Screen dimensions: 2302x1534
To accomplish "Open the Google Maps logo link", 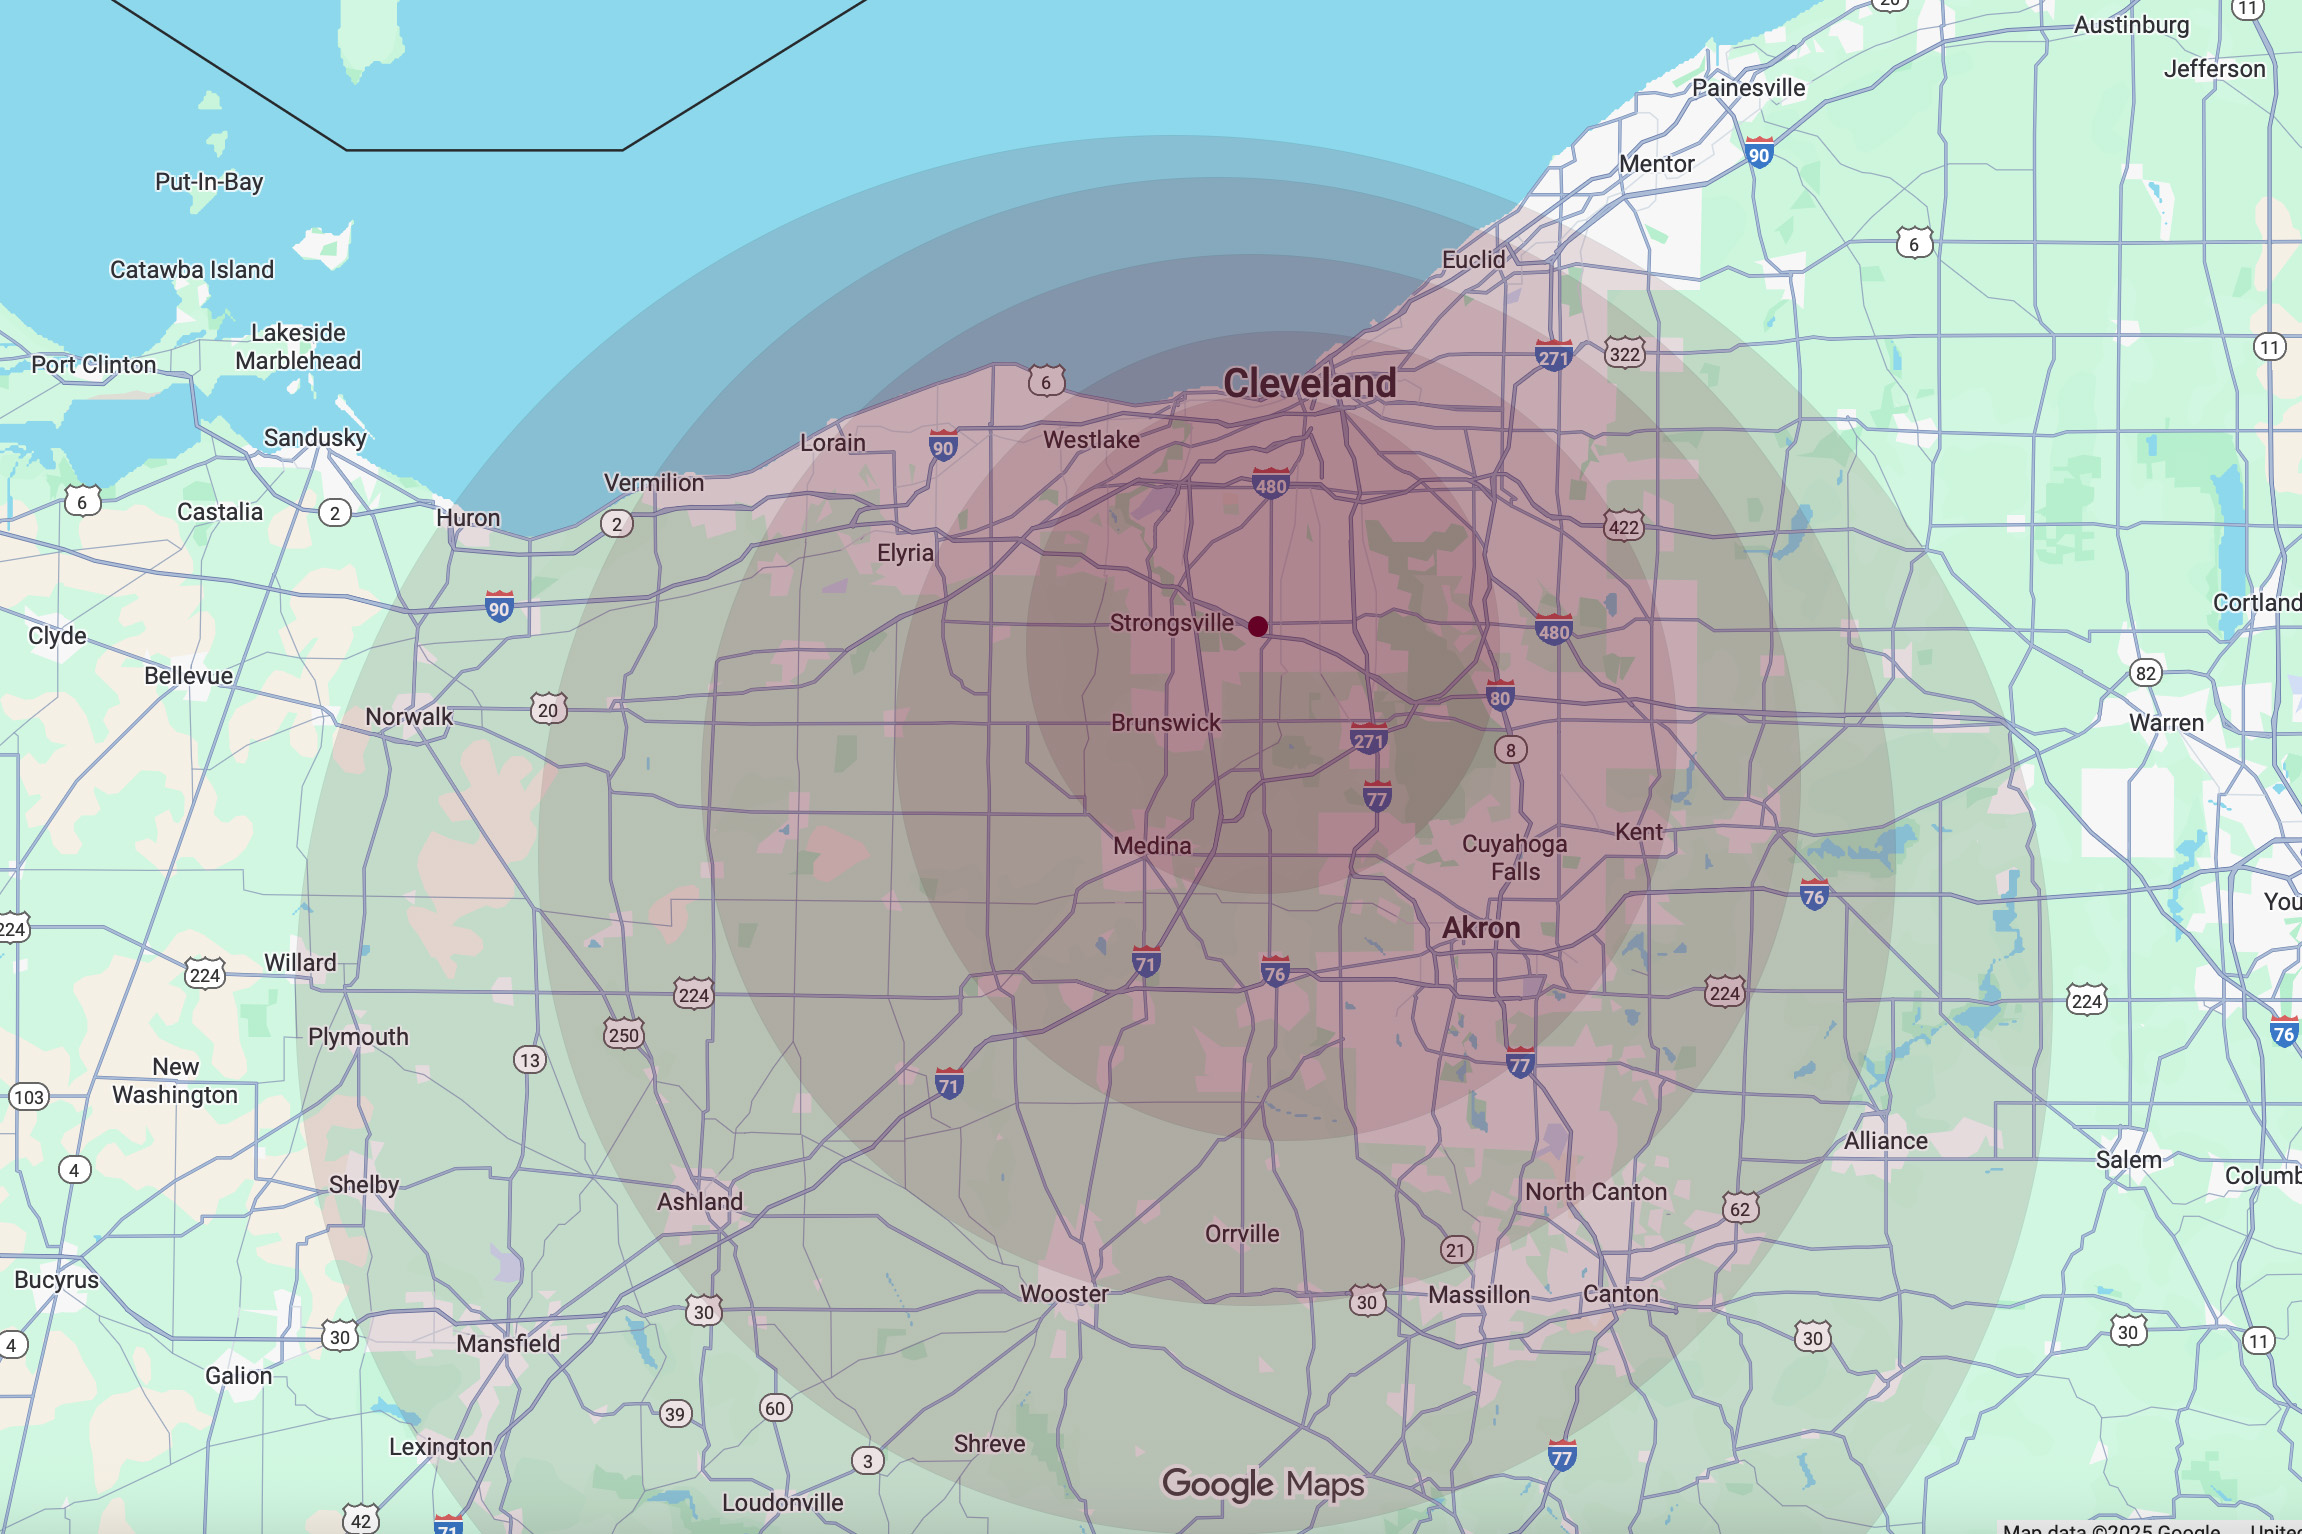I will [1262, 1484].
